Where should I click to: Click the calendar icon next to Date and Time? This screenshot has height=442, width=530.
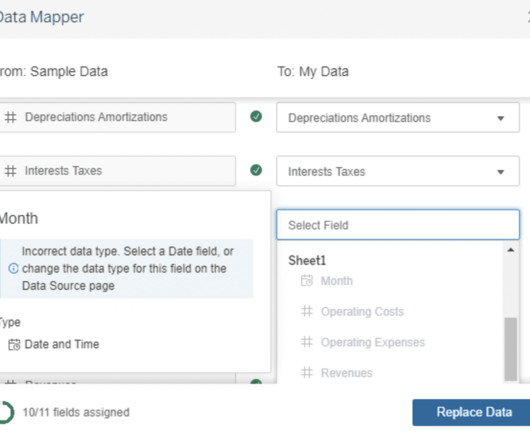pyautogui.click(x=14, y=345)
